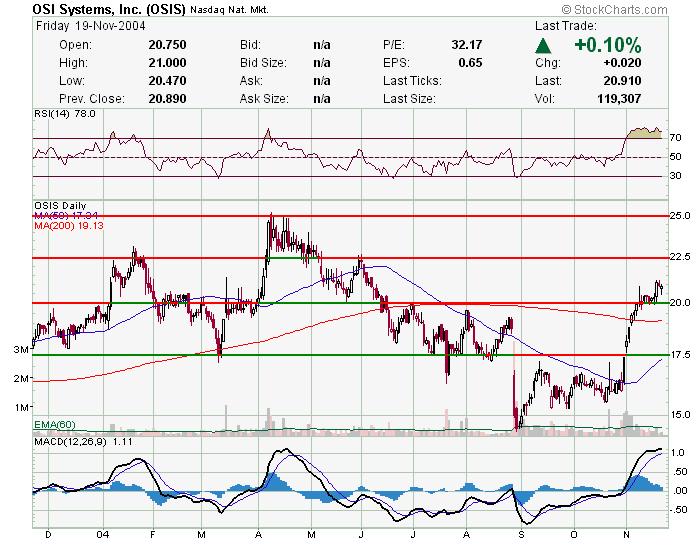Click the StockCharts.com copyright text
Viewport: 700px width, 546px height.
click(615, 9)
